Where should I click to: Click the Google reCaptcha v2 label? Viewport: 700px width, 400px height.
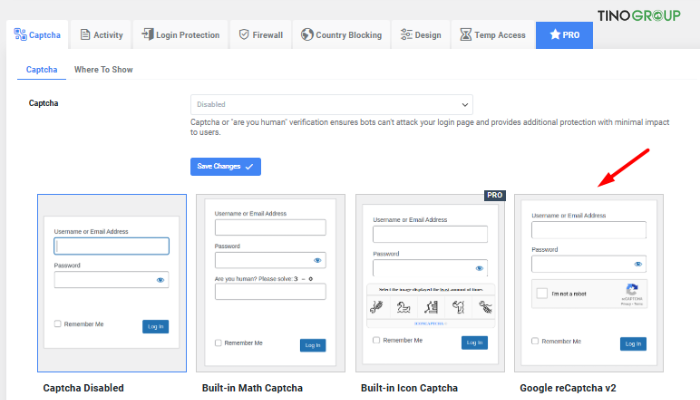(x=568, y=388)
